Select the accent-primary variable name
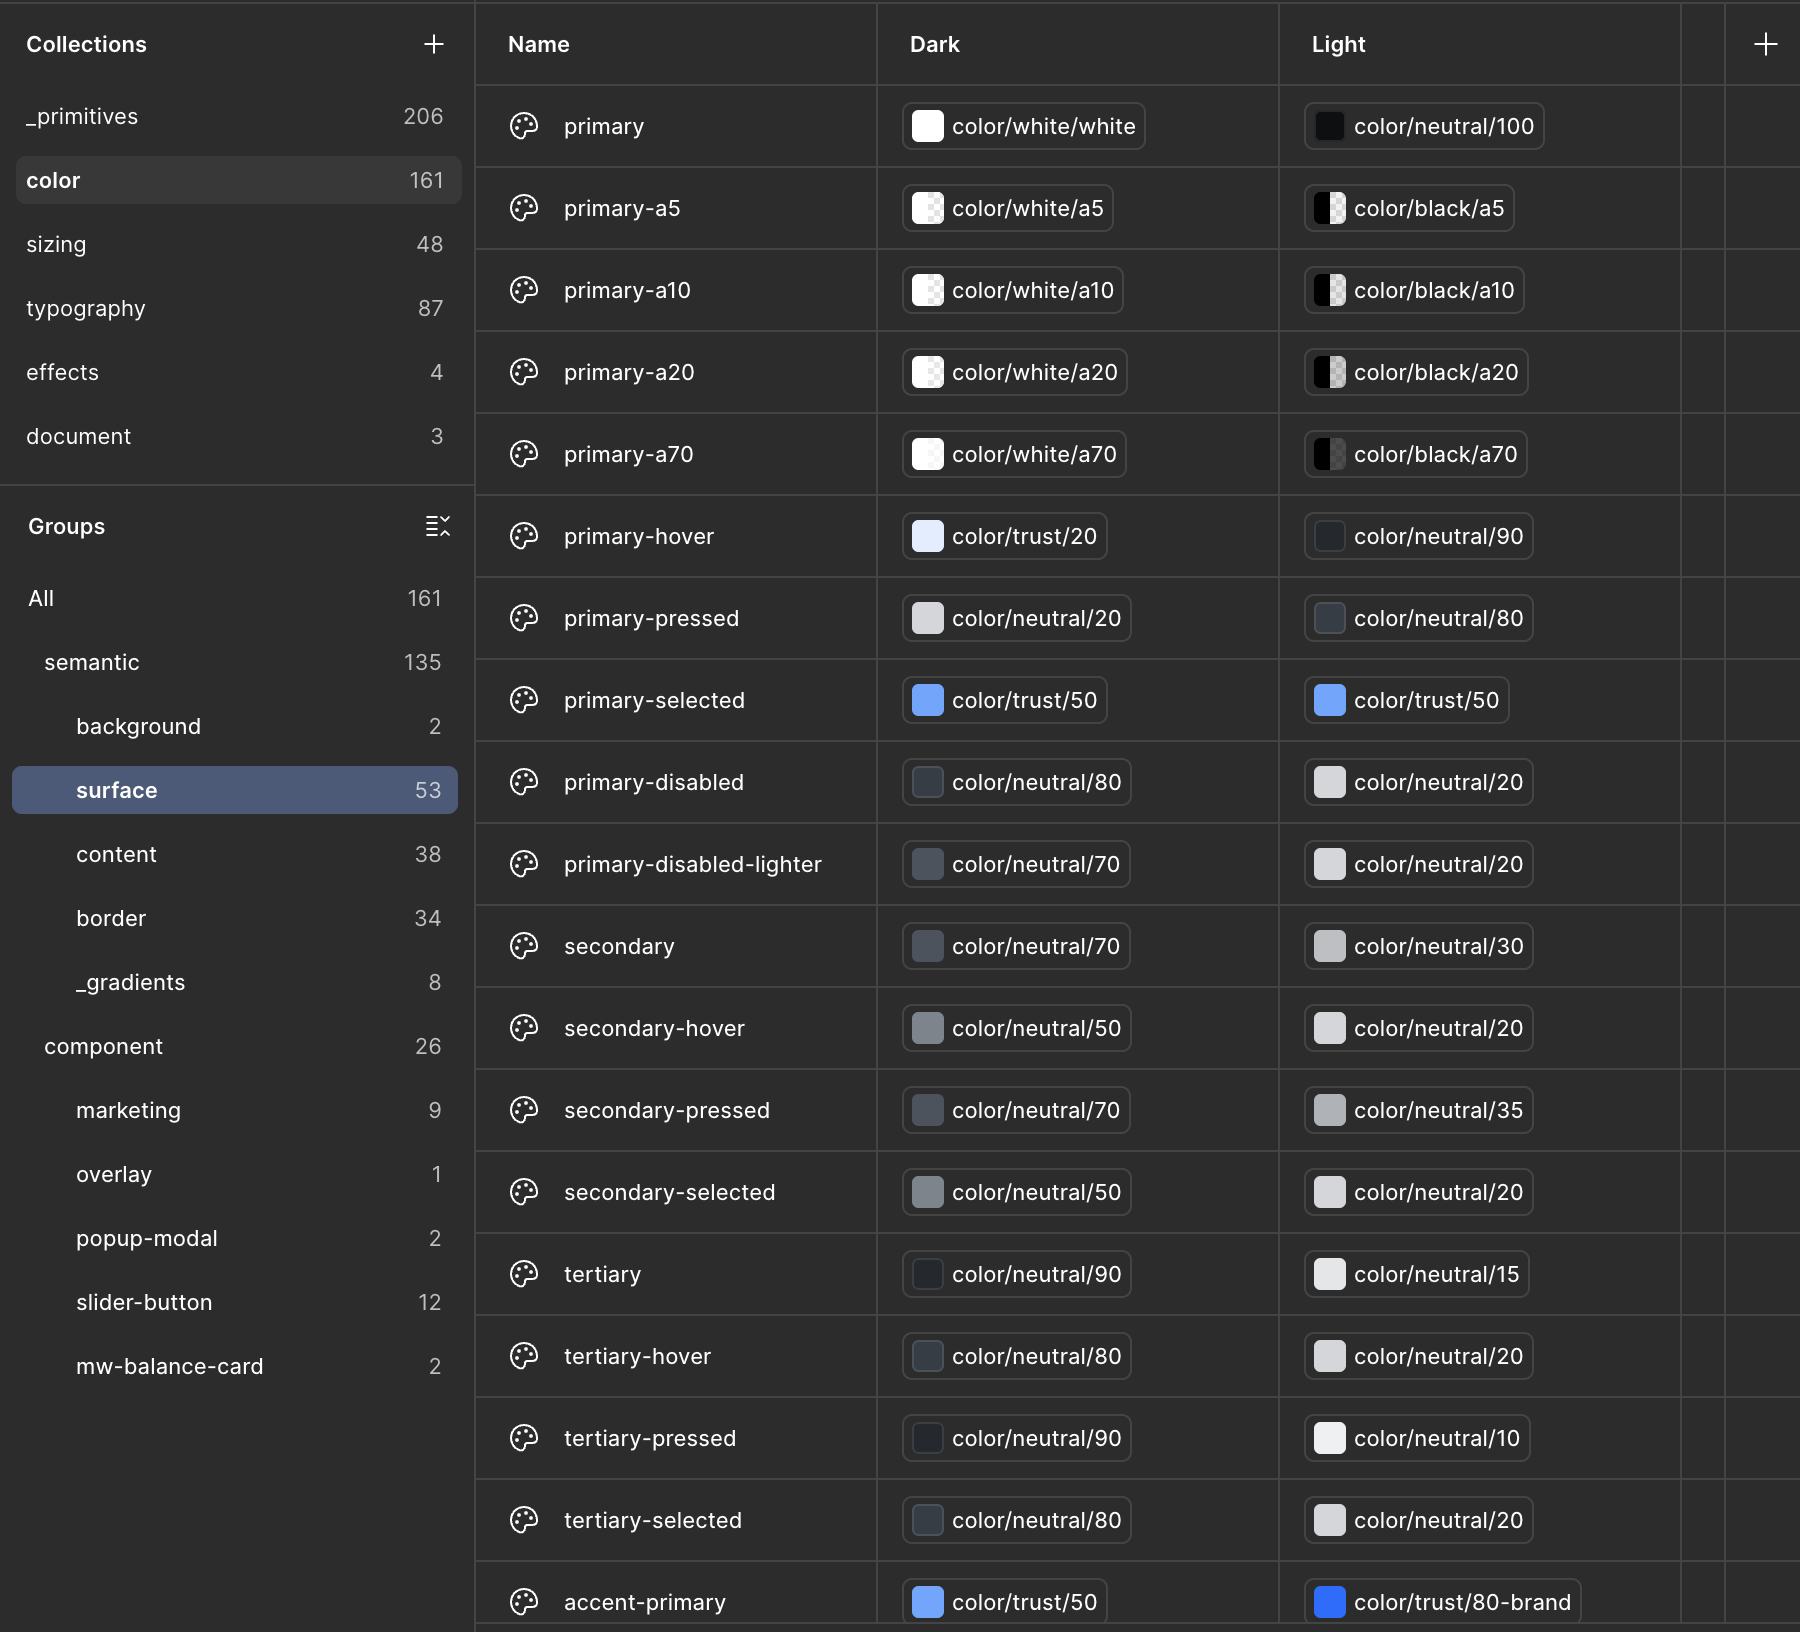 tap(645, 1602)
